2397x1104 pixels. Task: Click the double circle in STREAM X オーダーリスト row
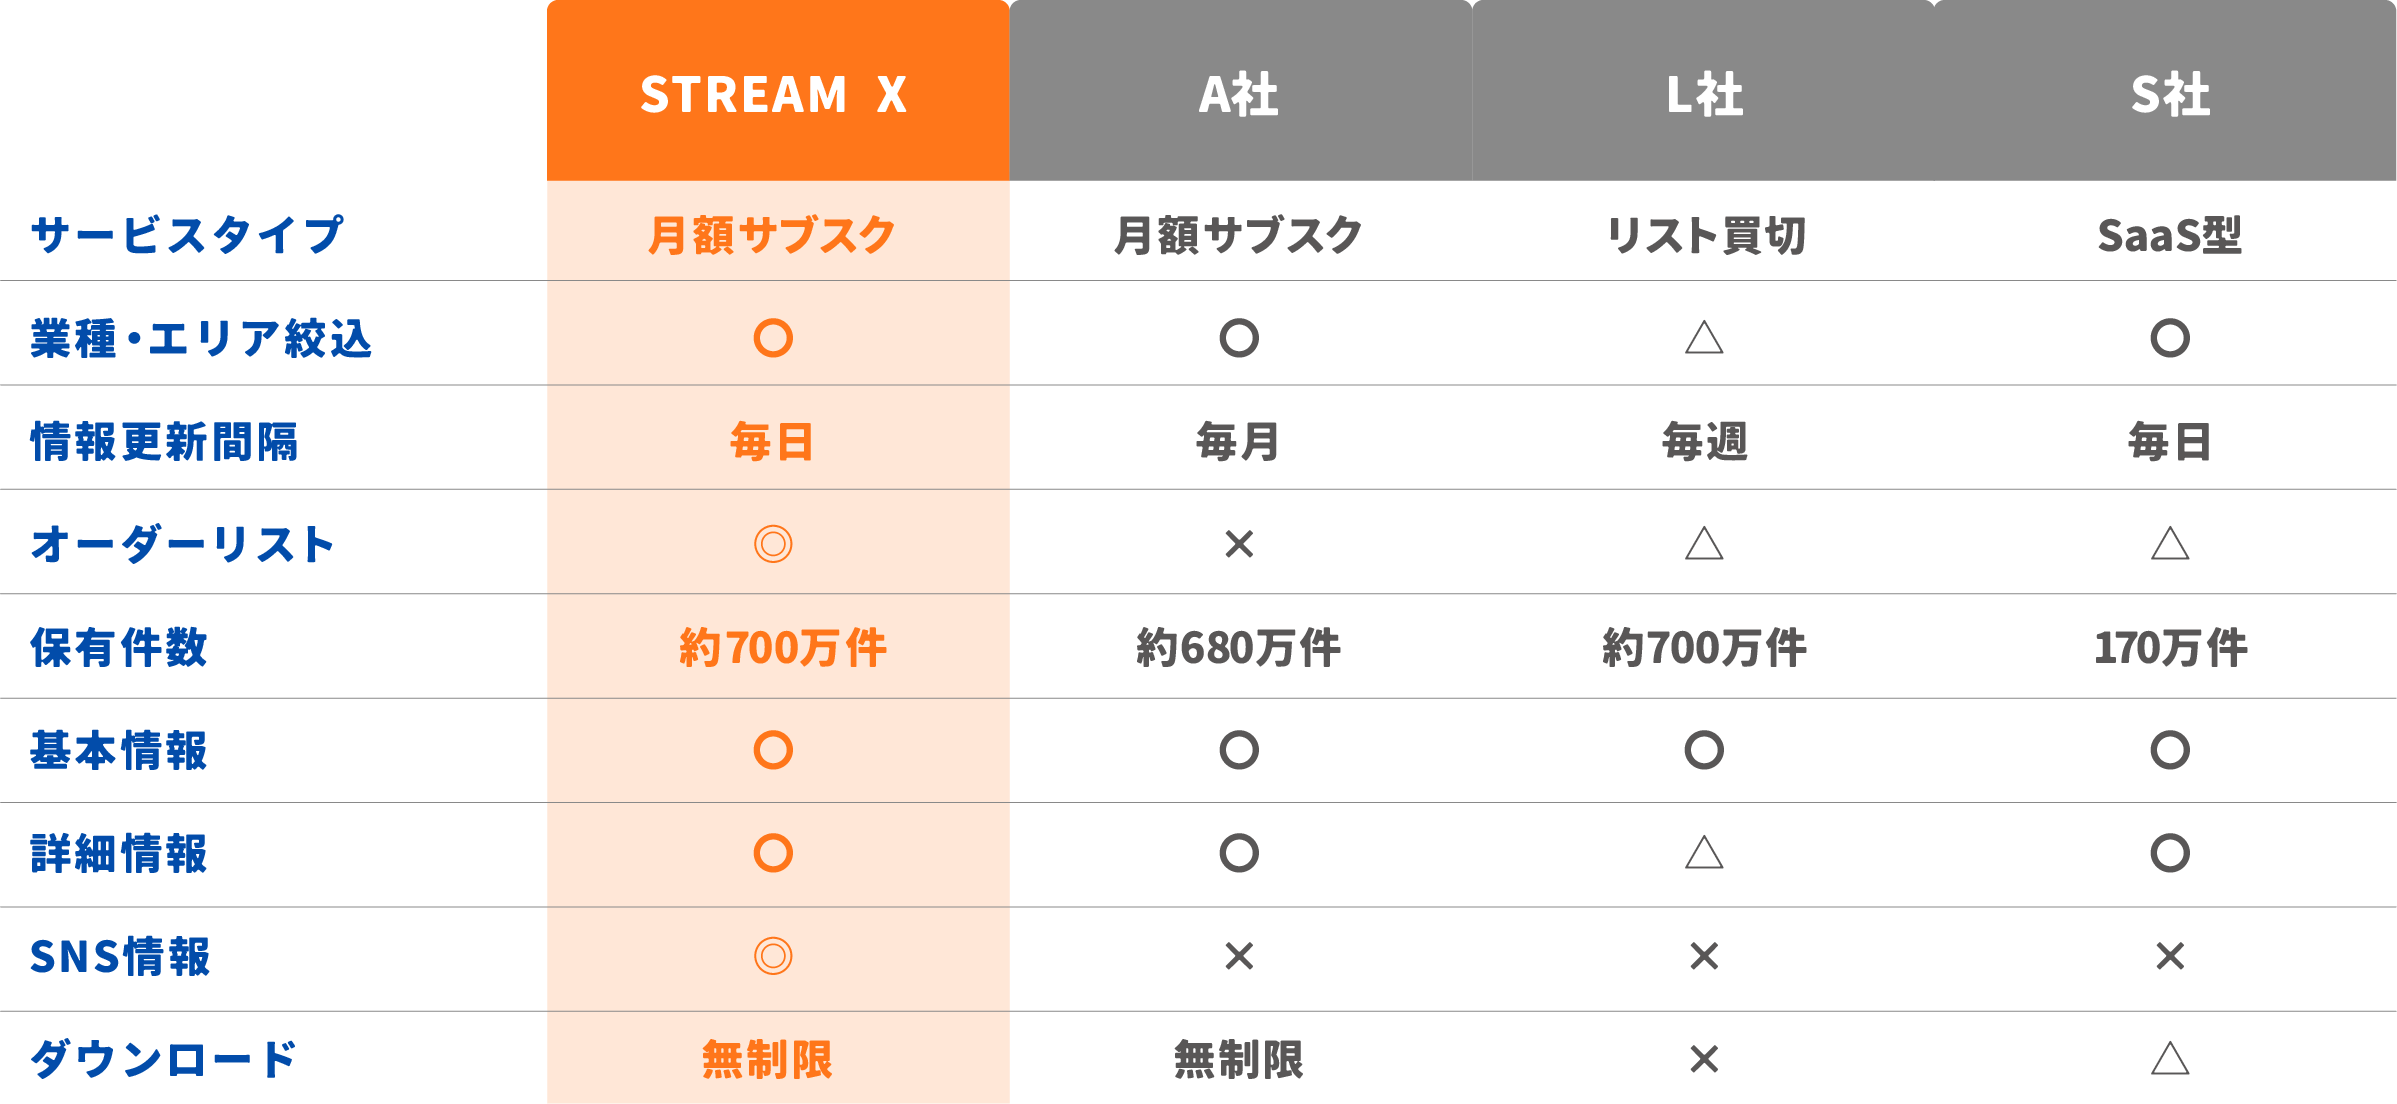(x=773, y=544)
